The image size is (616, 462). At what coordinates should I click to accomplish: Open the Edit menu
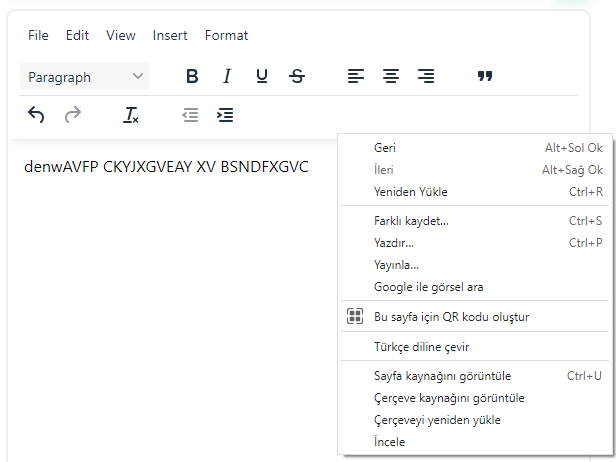[77, 35]
